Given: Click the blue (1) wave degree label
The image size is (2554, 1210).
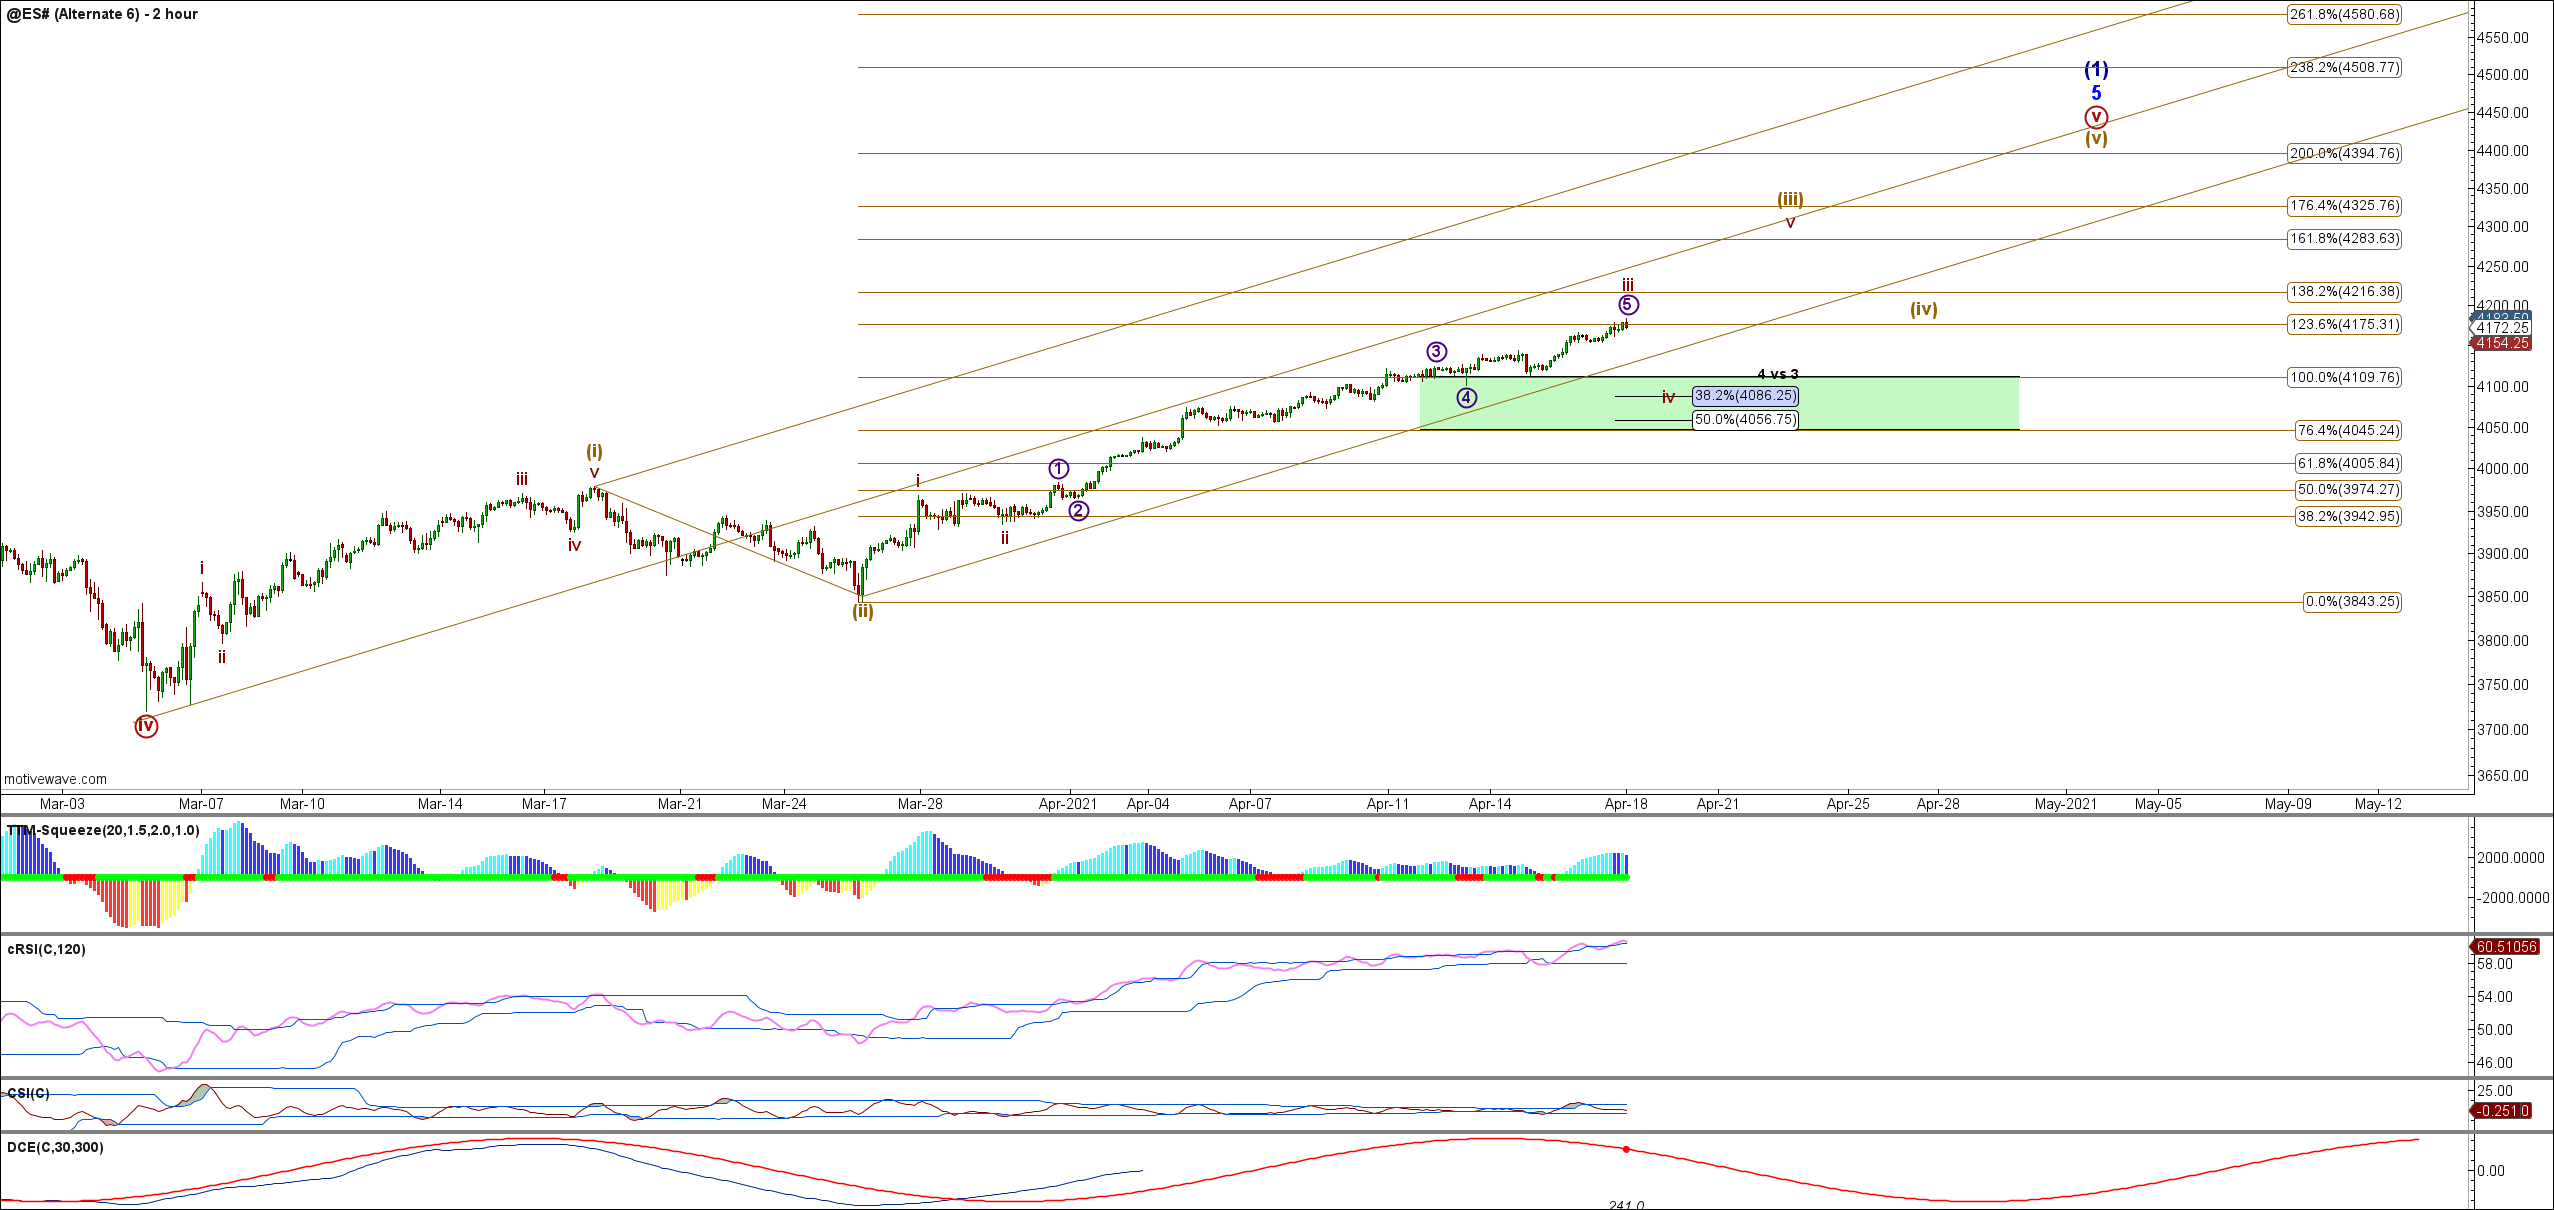Looking at the screenshot, I should pos(2096,69).
